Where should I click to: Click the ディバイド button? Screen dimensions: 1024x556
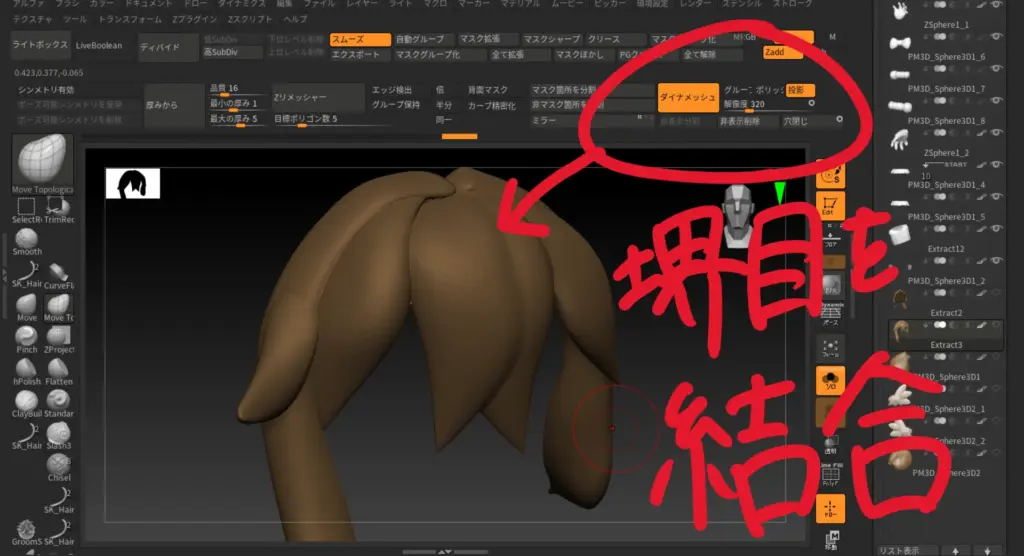coord(168,47)
